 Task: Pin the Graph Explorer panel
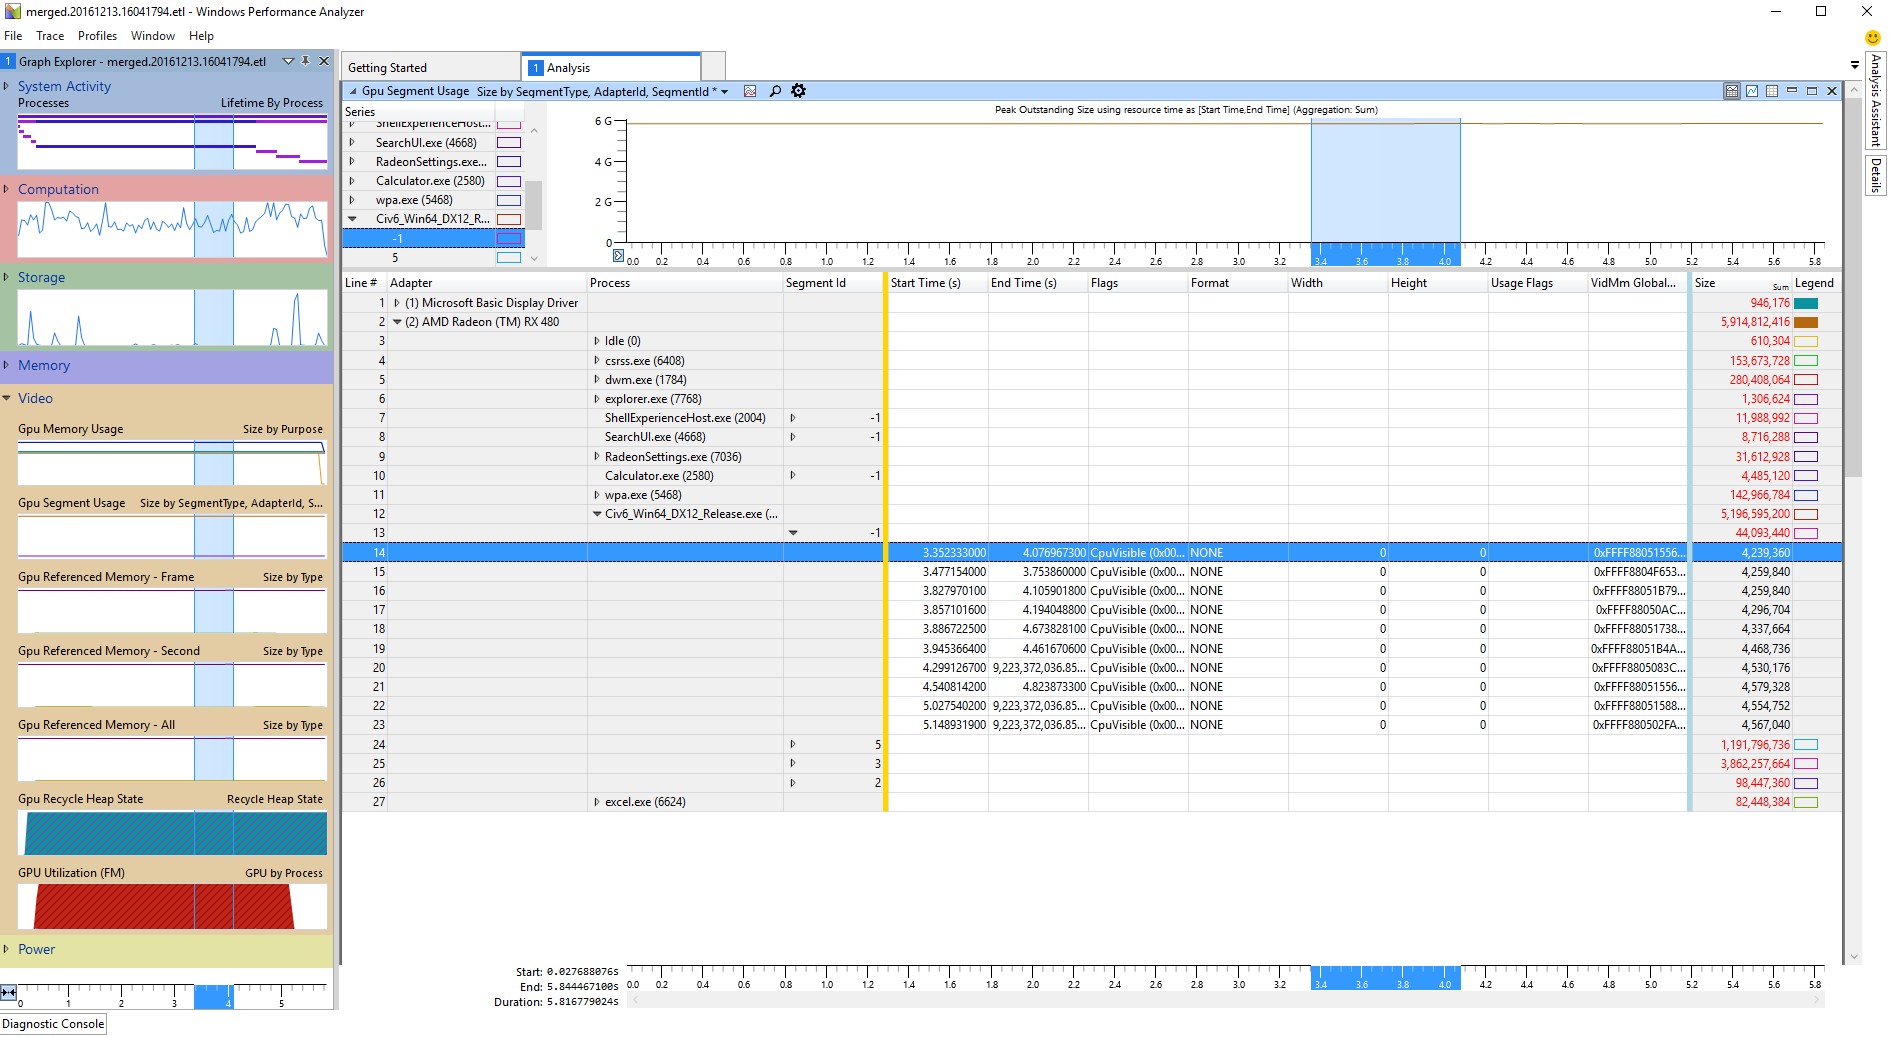pyautogui.click(x=306, y=61)
